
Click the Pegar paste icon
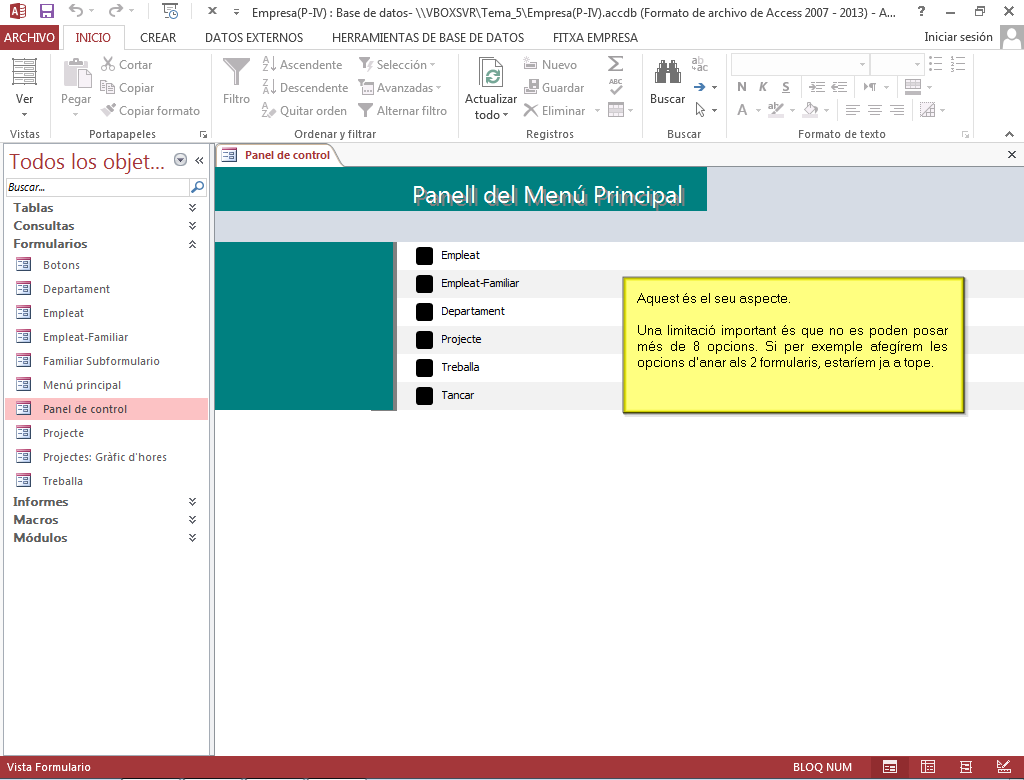pos(76,73)
